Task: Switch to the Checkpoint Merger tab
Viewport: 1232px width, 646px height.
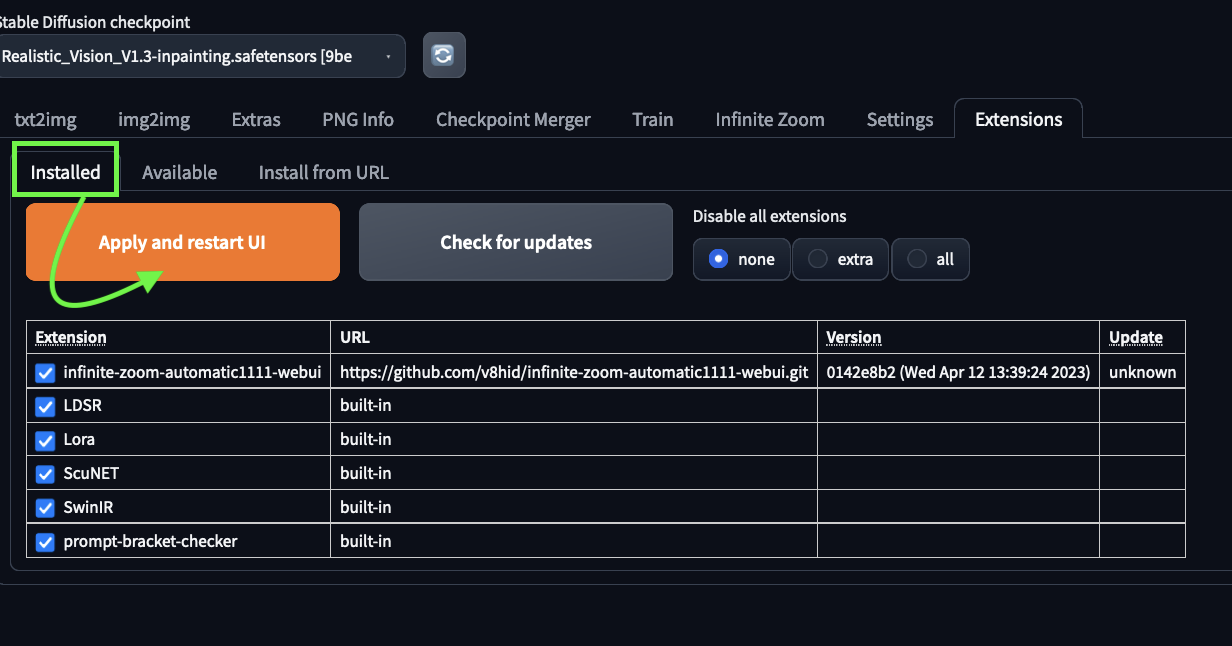Action: point(513,119)
